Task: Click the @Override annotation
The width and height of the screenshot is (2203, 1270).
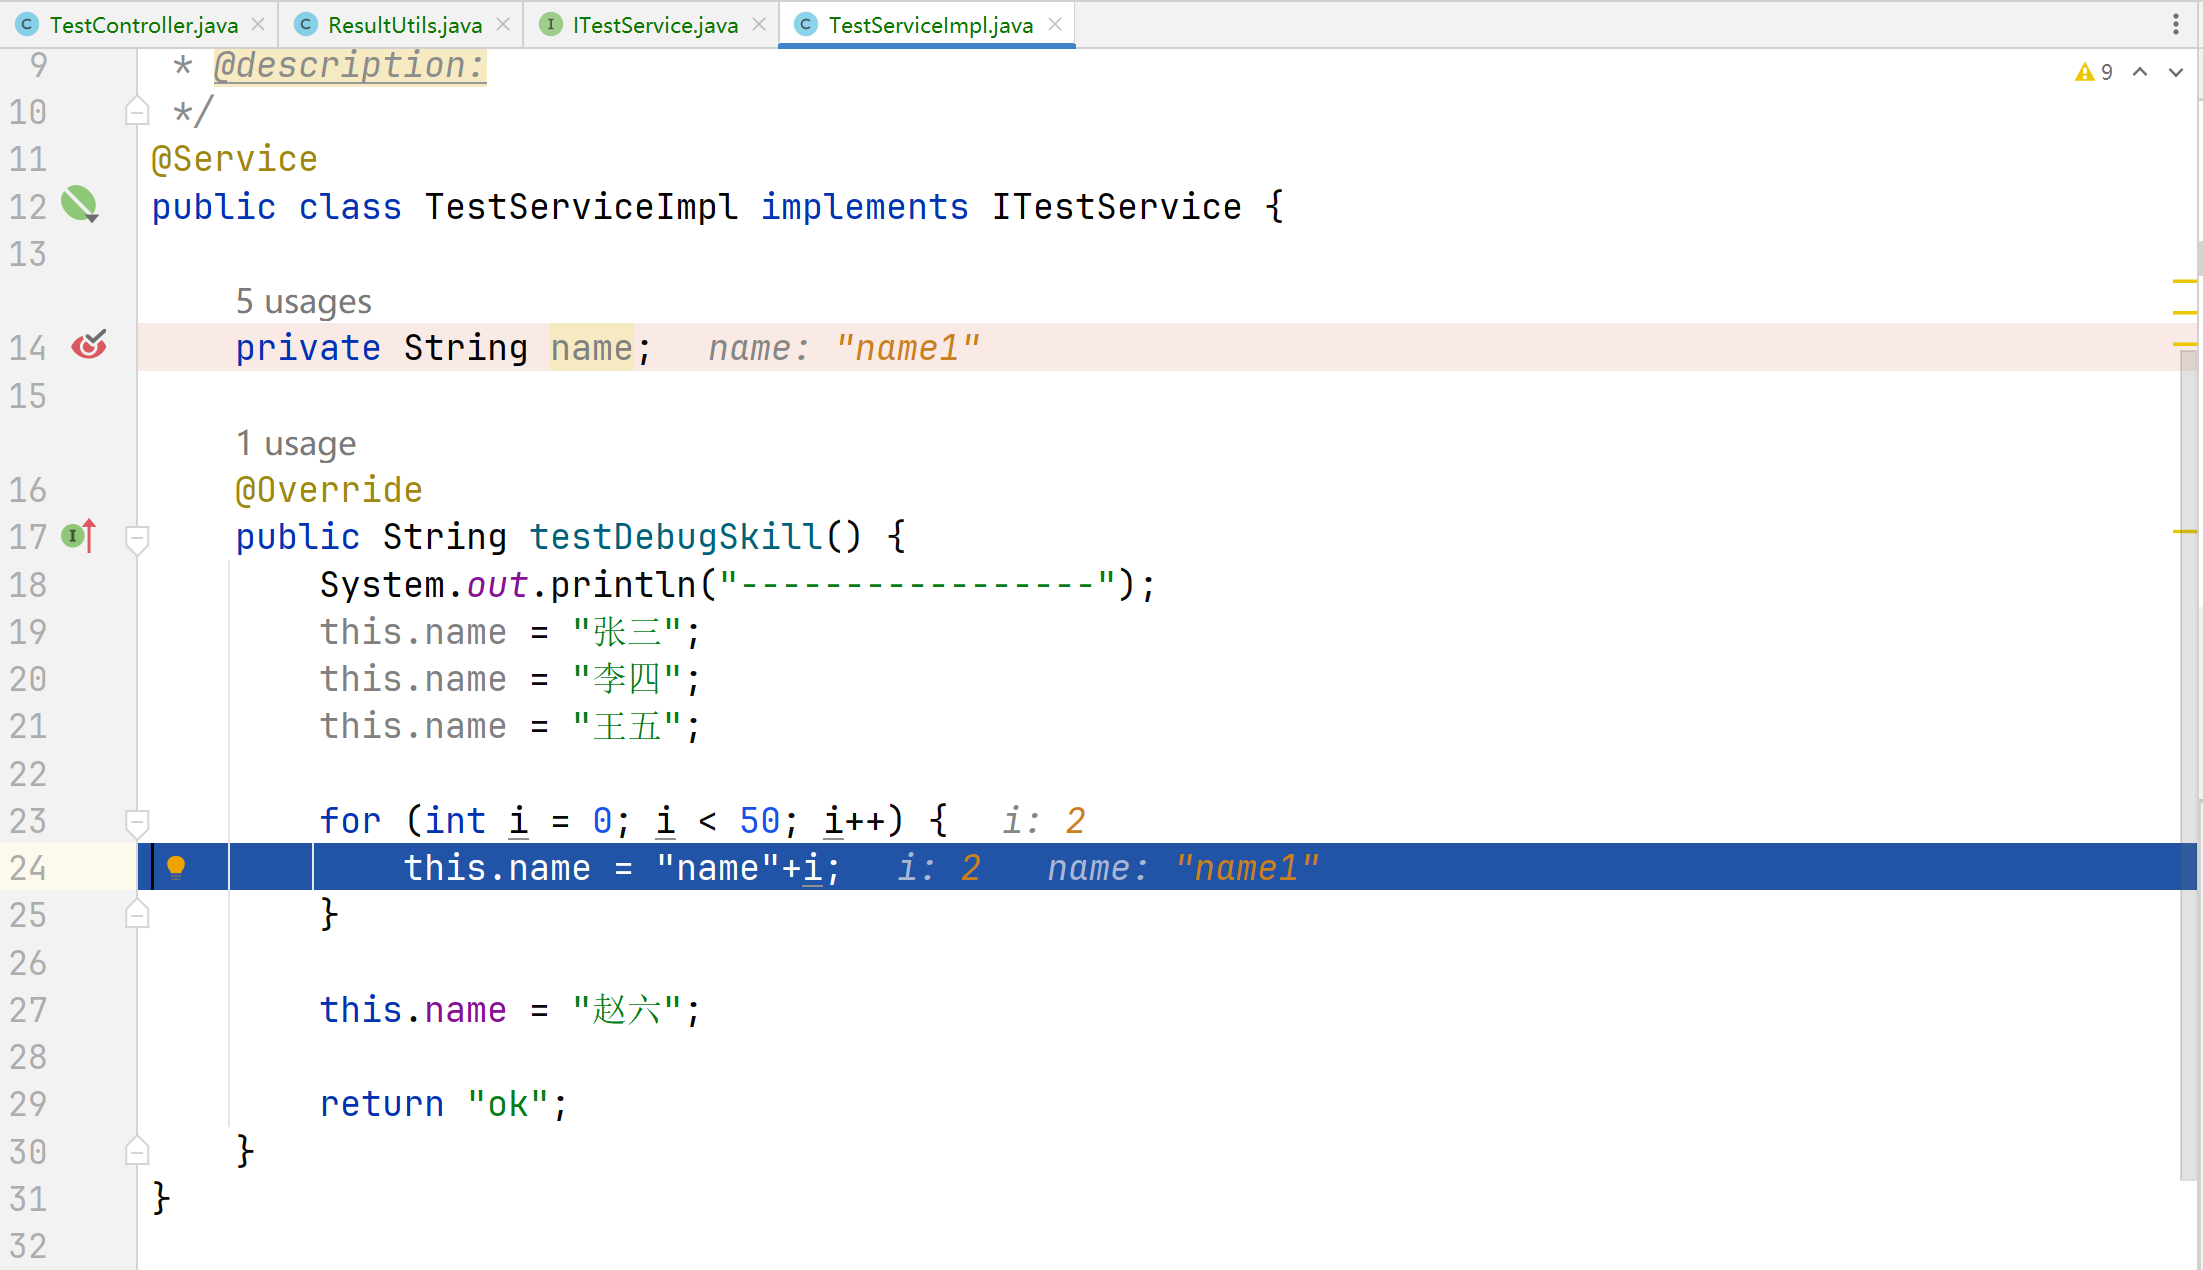Action: 329,490
